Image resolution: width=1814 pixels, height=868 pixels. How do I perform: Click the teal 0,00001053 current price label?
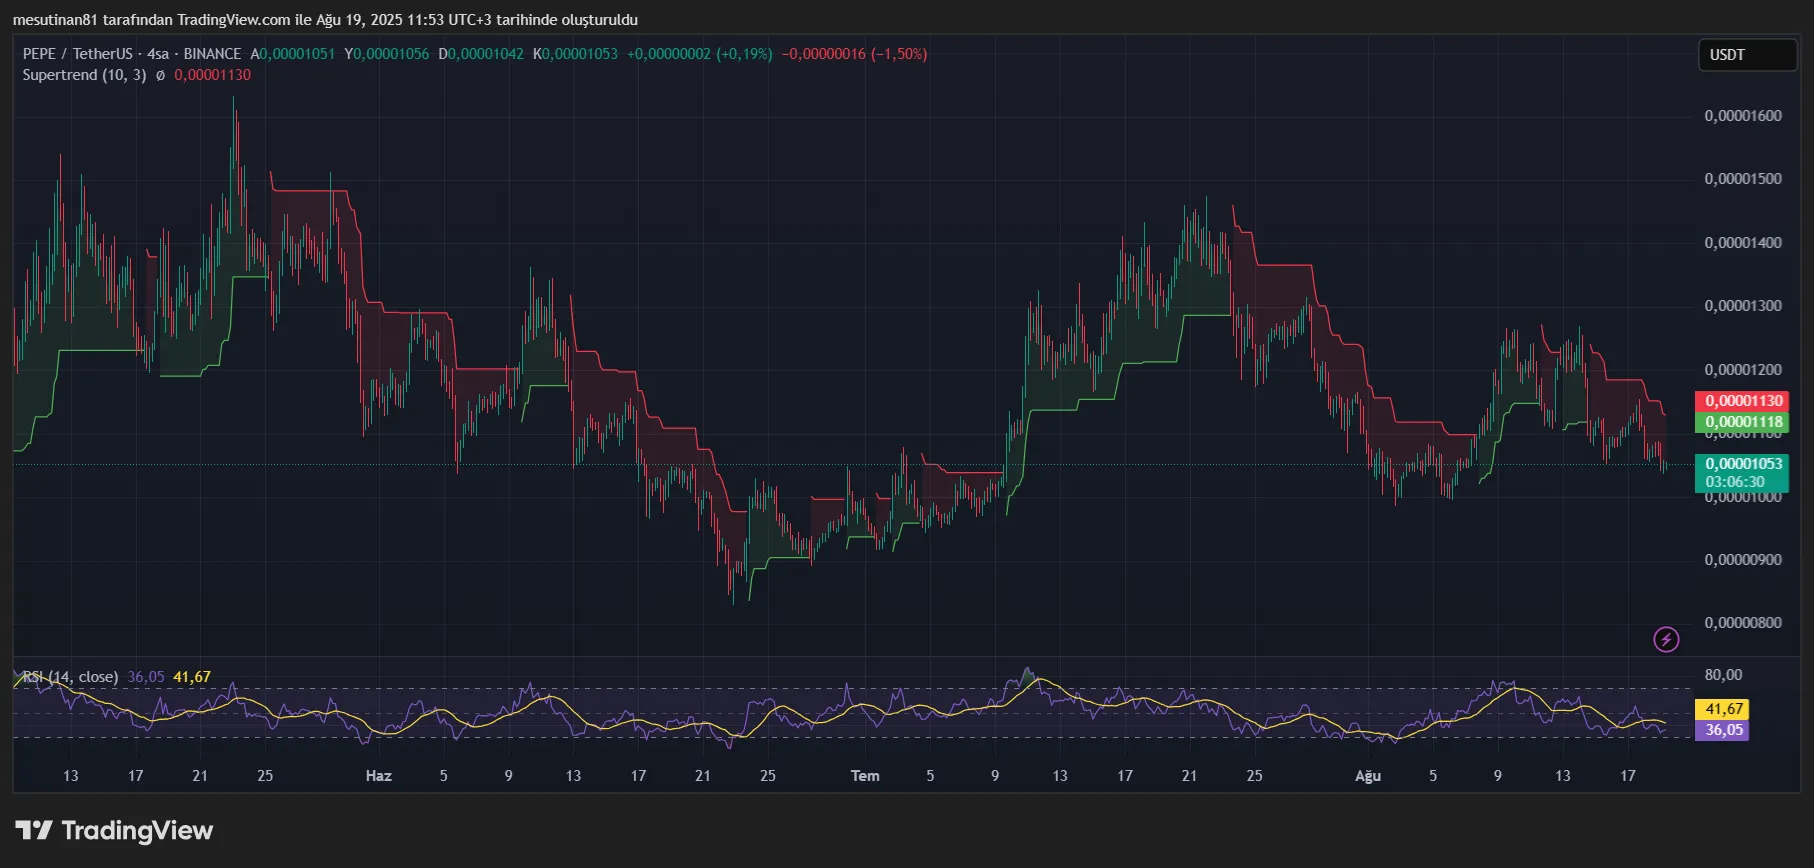1744,464
